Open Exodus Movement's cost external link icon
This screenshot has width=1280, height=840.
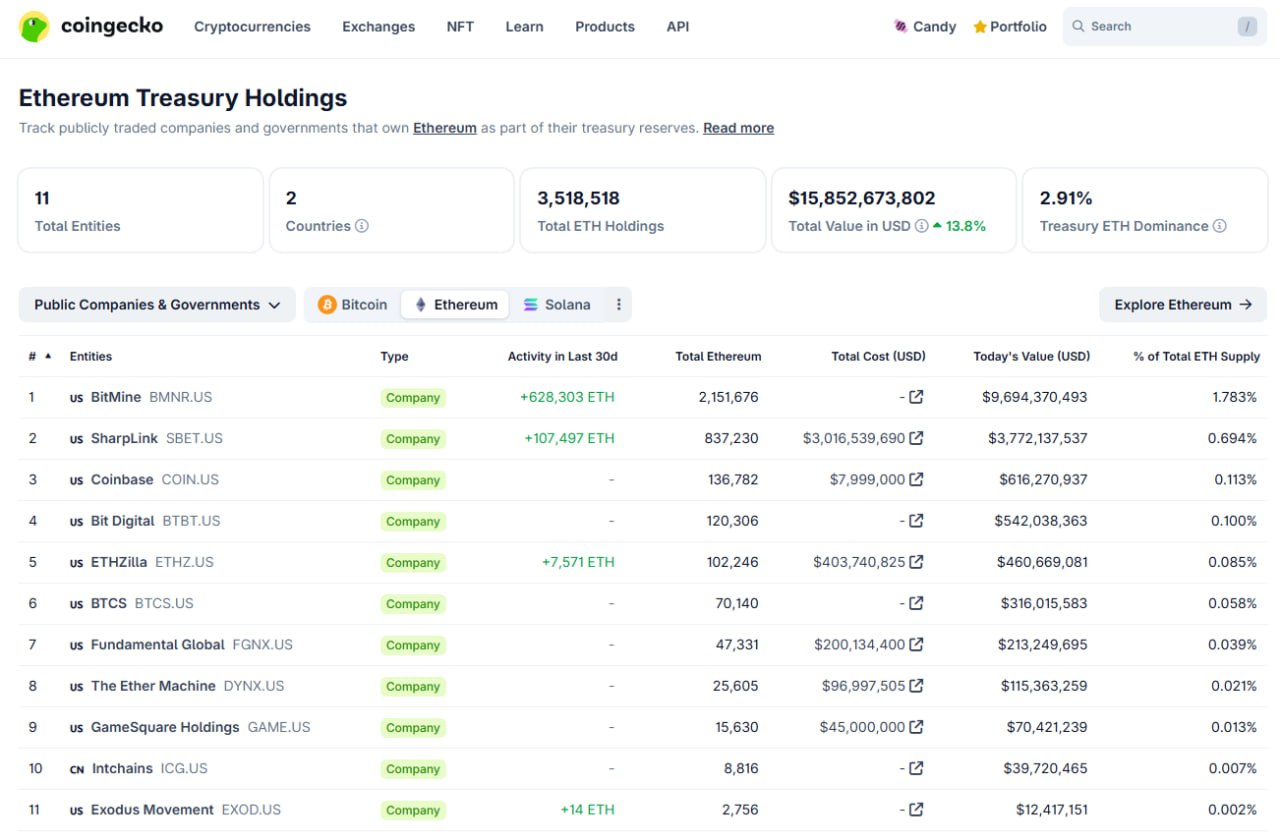click(x=916, y=809)
